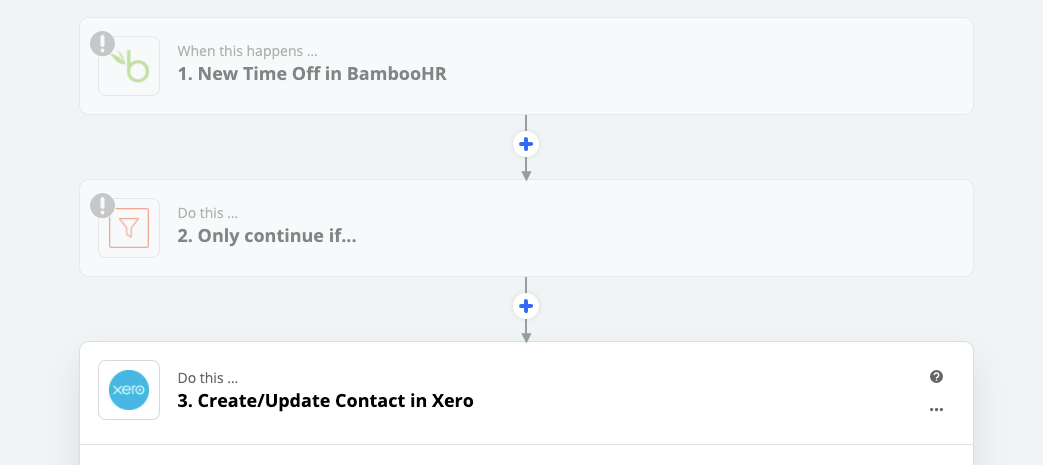
Task: Click the warning badge on the filter step
Action: [x=102, y=206]
